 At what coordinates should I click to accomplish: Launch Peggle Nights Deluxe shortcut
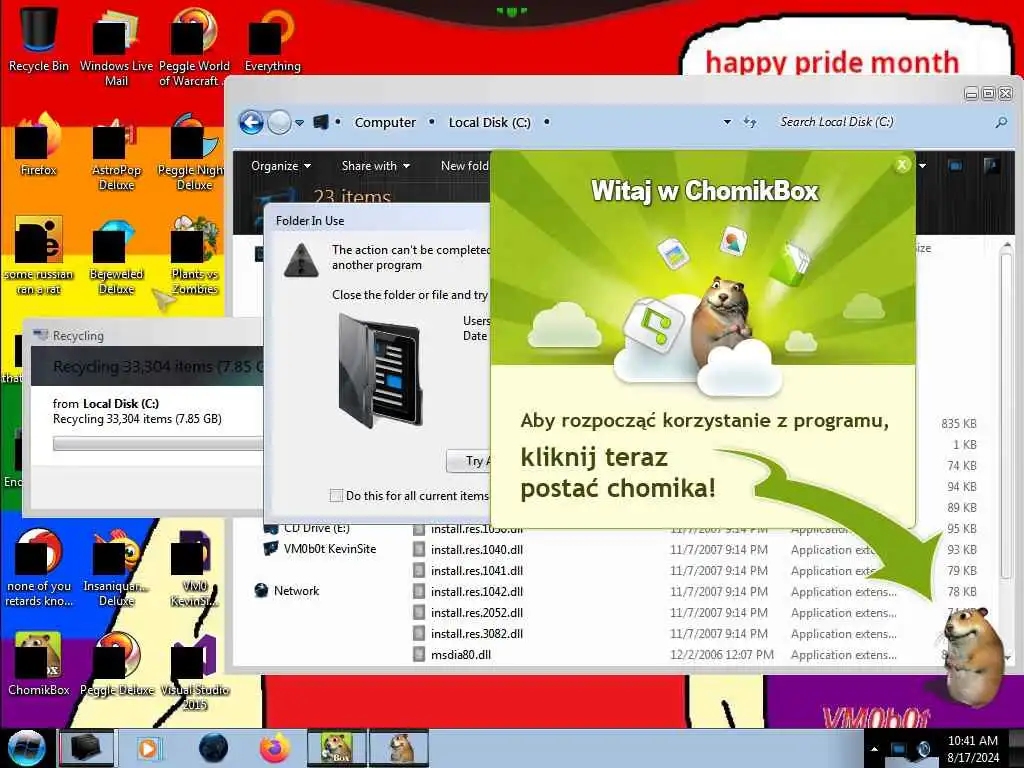pos(191,152)
